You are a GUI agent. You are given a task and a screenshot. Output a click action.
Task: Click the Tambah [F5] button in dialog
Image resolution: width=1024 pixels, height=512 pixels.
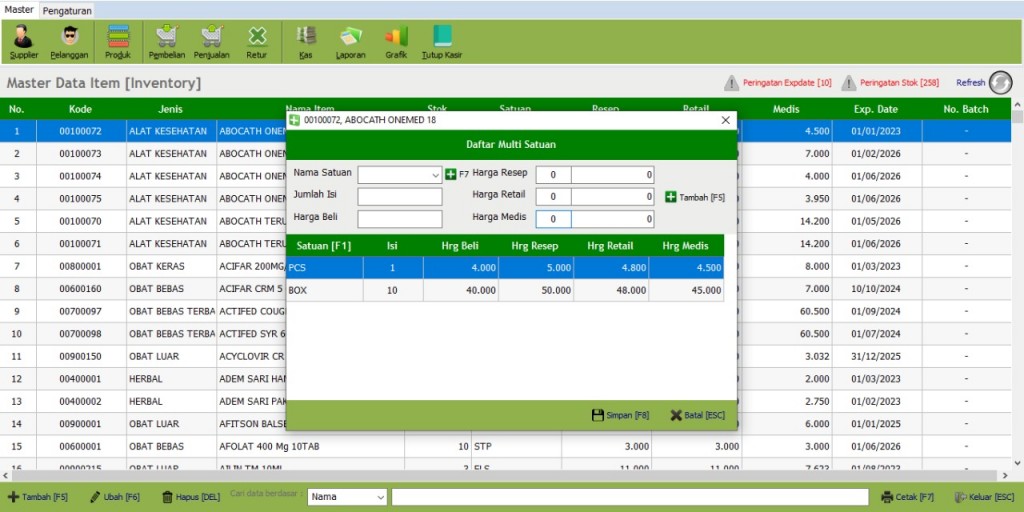pos(695,197)
